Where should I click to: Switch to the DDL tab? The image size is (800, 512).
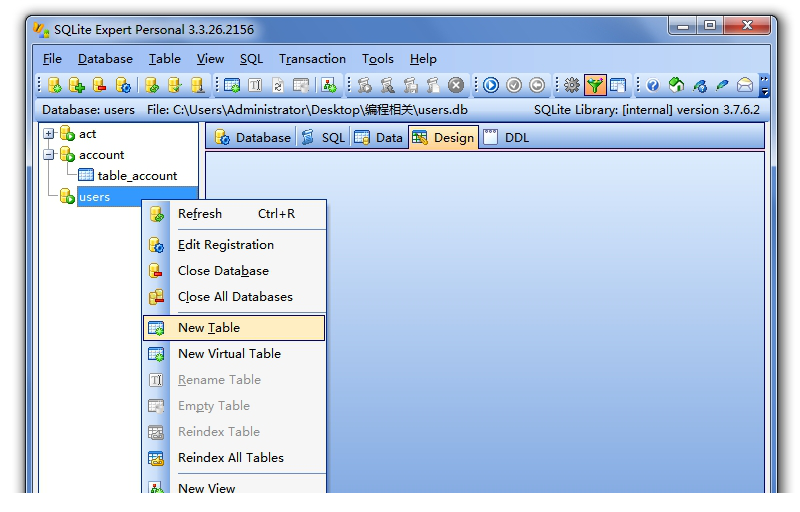[x=507, y=138]
